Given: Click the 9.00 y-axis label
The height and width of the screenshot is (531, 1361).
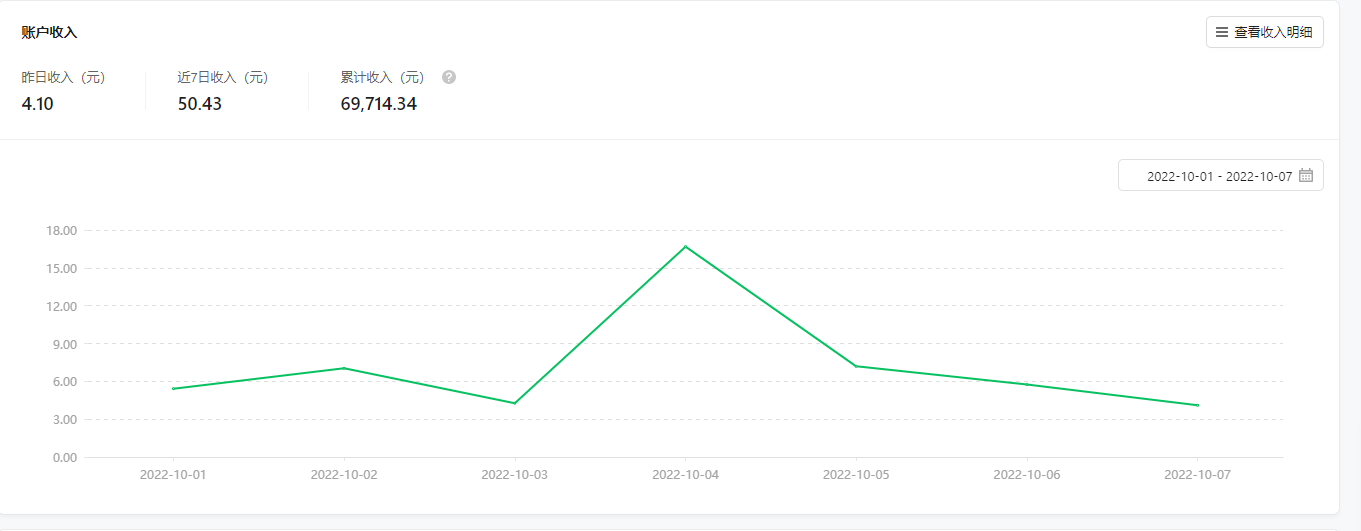Looking at the screenshot, I should point(64,344).
